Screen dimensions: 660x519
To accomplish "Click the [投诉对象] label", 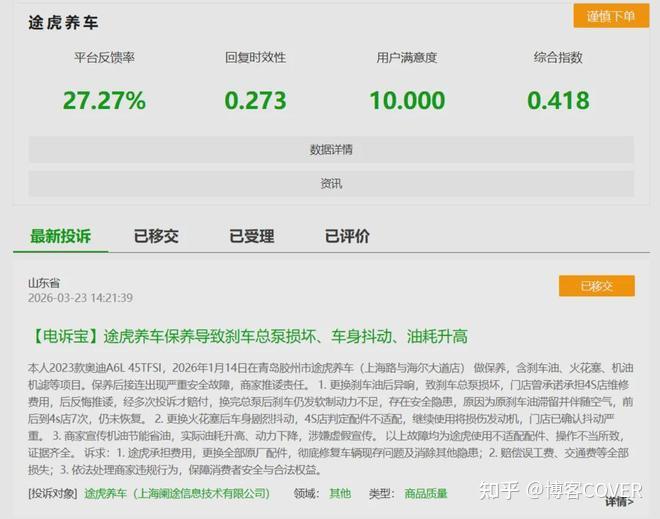I will (53, 493).
